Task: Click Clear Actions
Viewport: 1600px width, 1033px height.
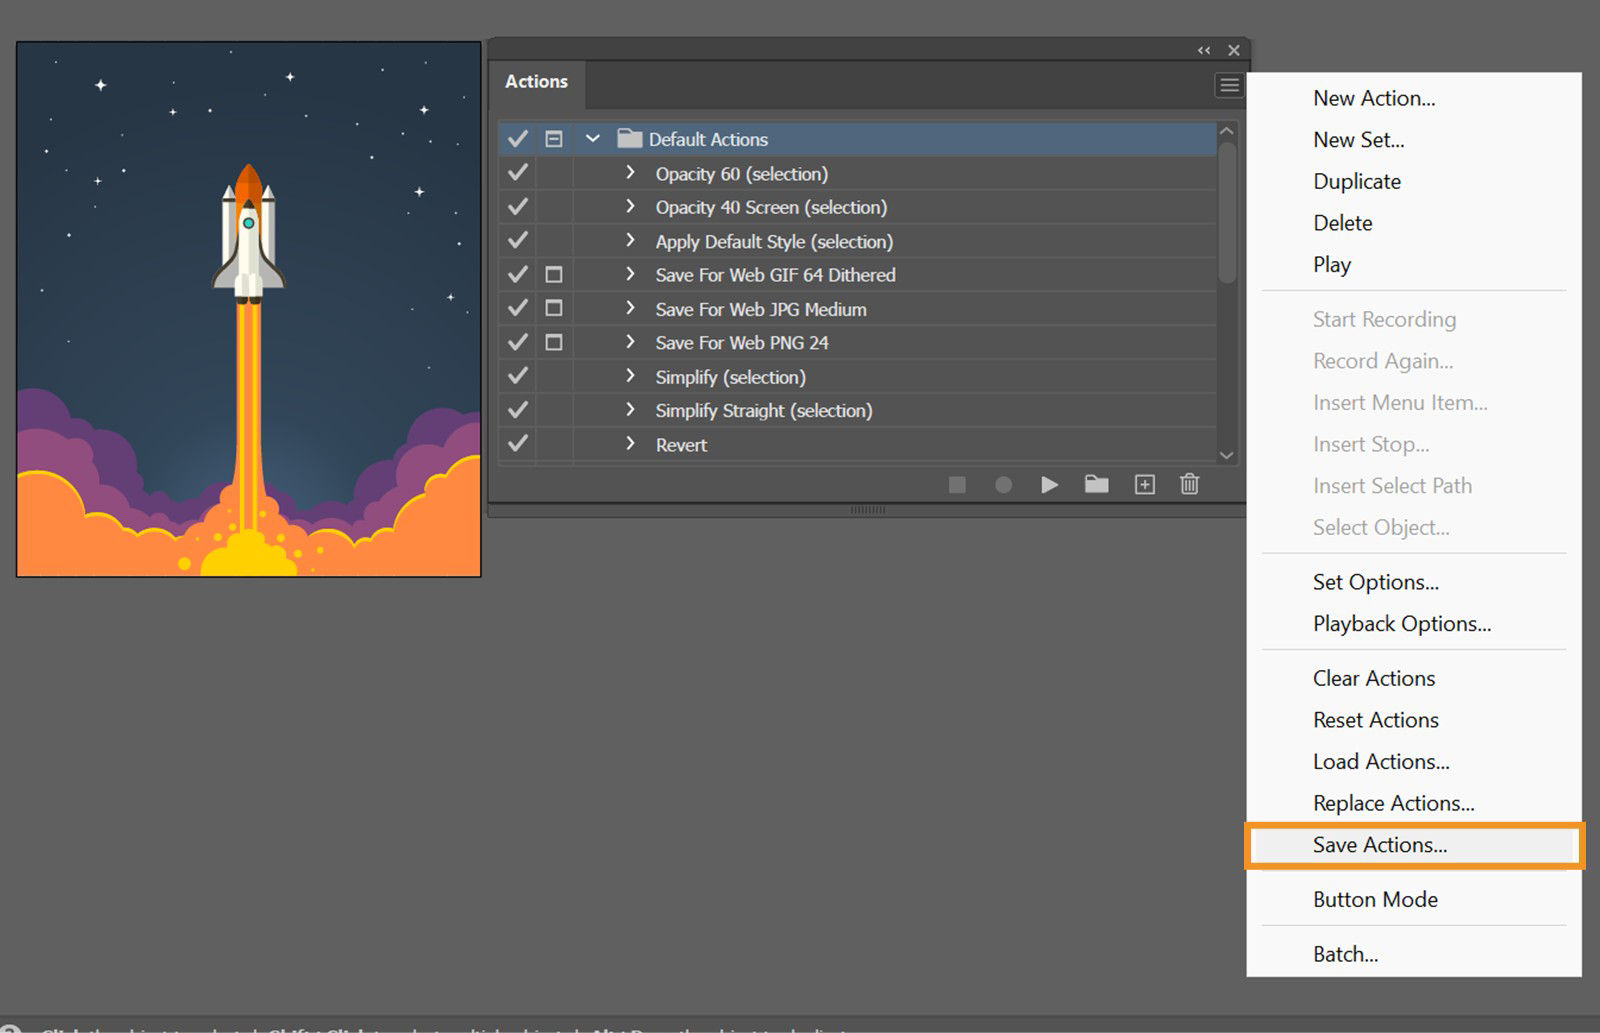Action: coord(1374,678)
